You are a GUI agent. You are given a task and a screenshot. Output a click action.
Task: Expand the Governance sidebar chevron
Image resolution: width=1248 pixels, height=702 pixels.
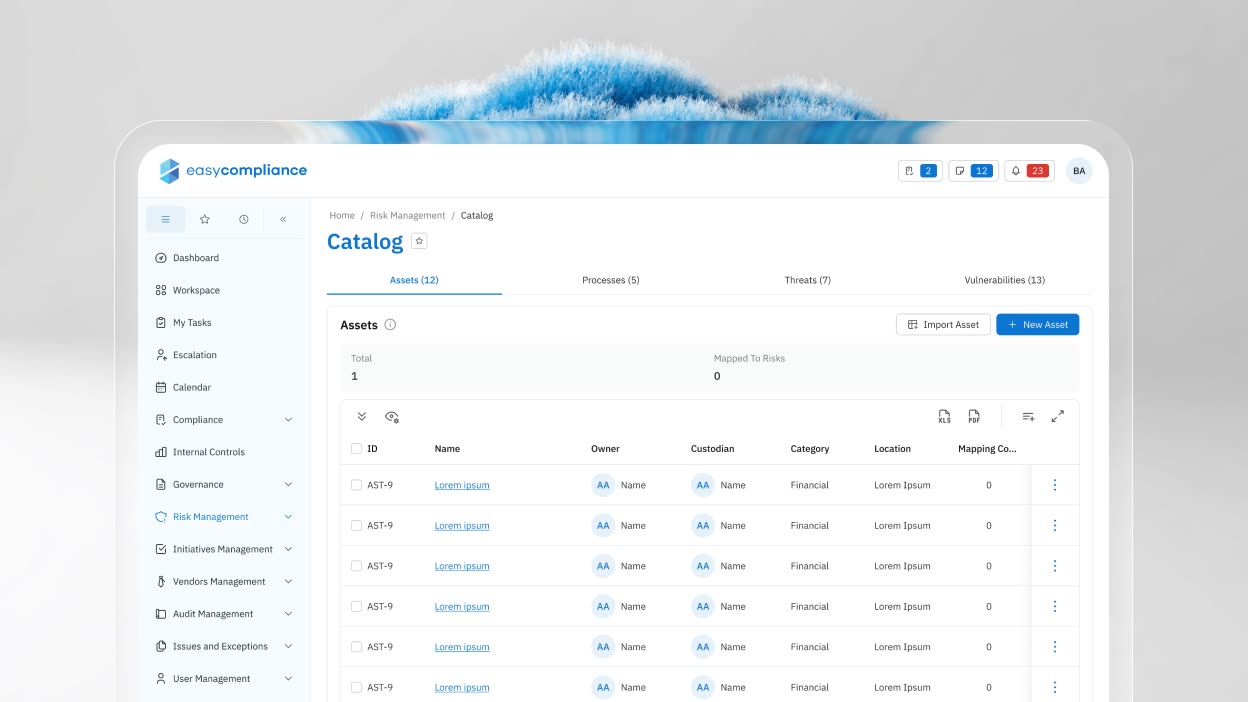(x=288, y=485)
